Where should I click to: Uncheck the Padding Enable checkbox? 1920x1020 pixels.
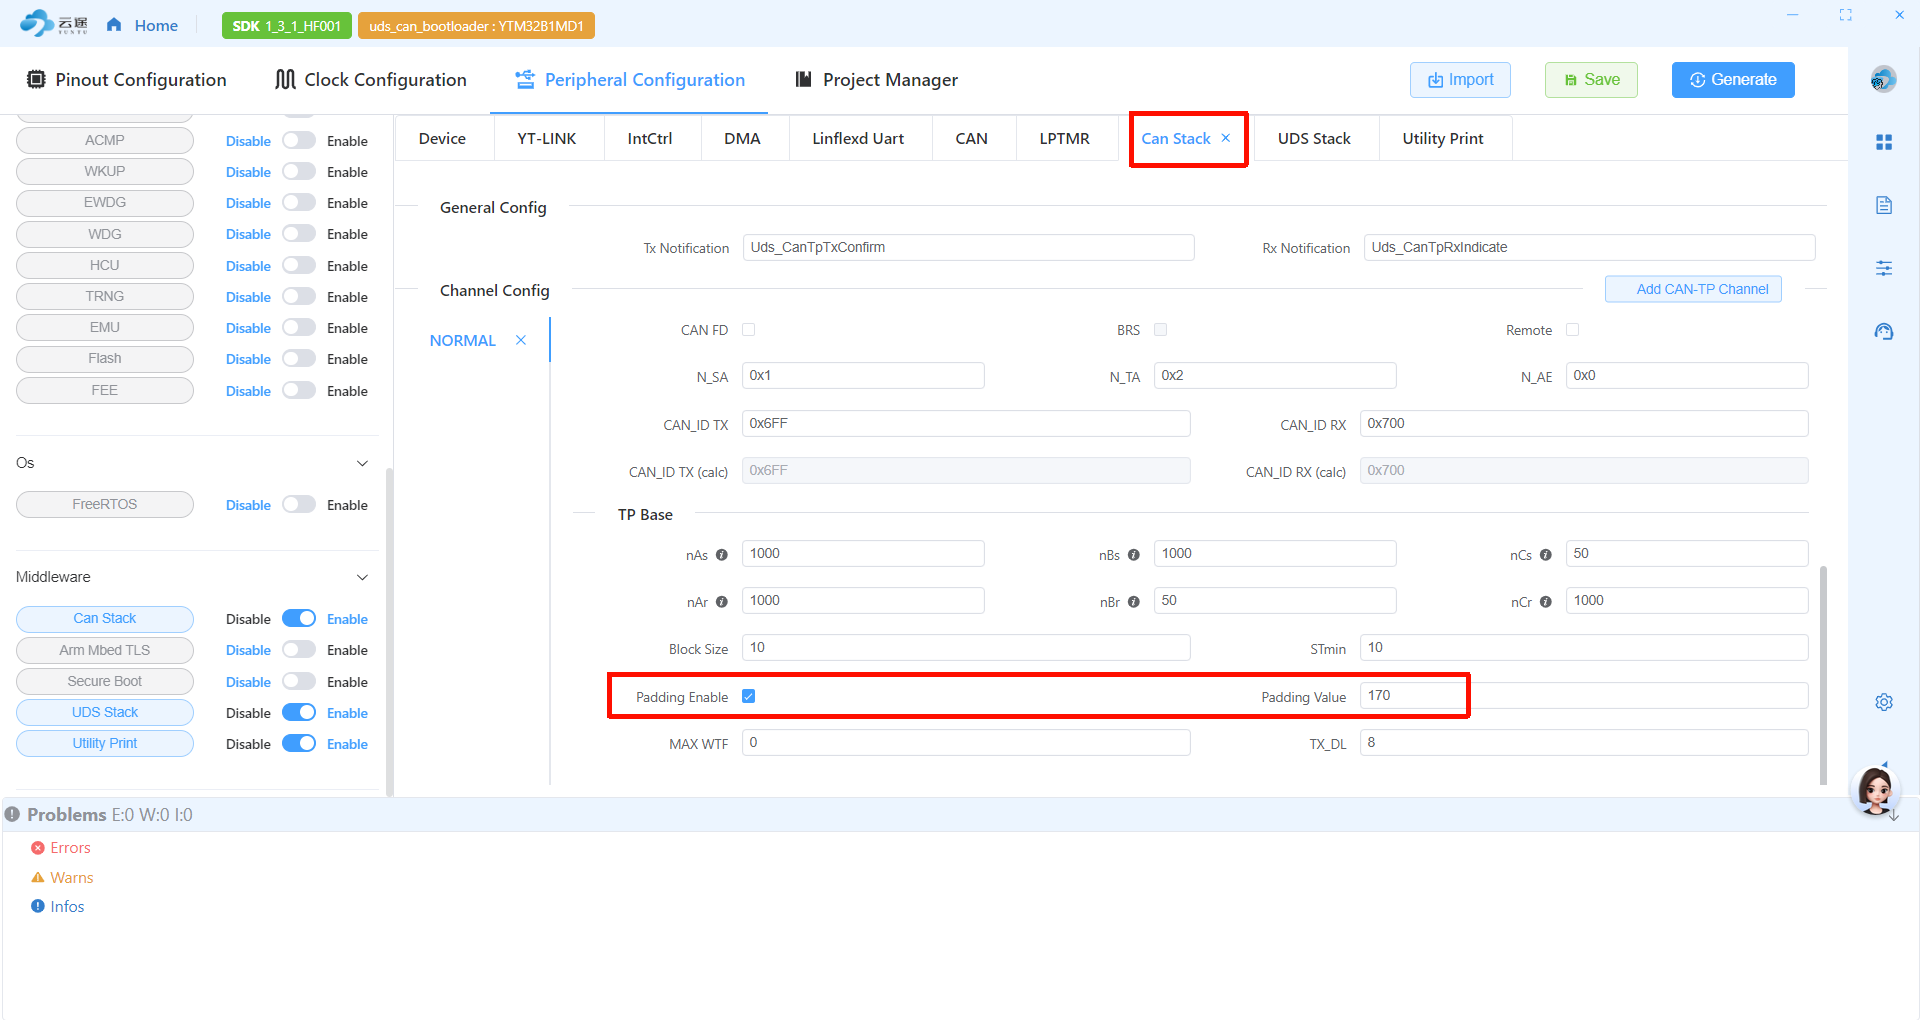point(749,696)
